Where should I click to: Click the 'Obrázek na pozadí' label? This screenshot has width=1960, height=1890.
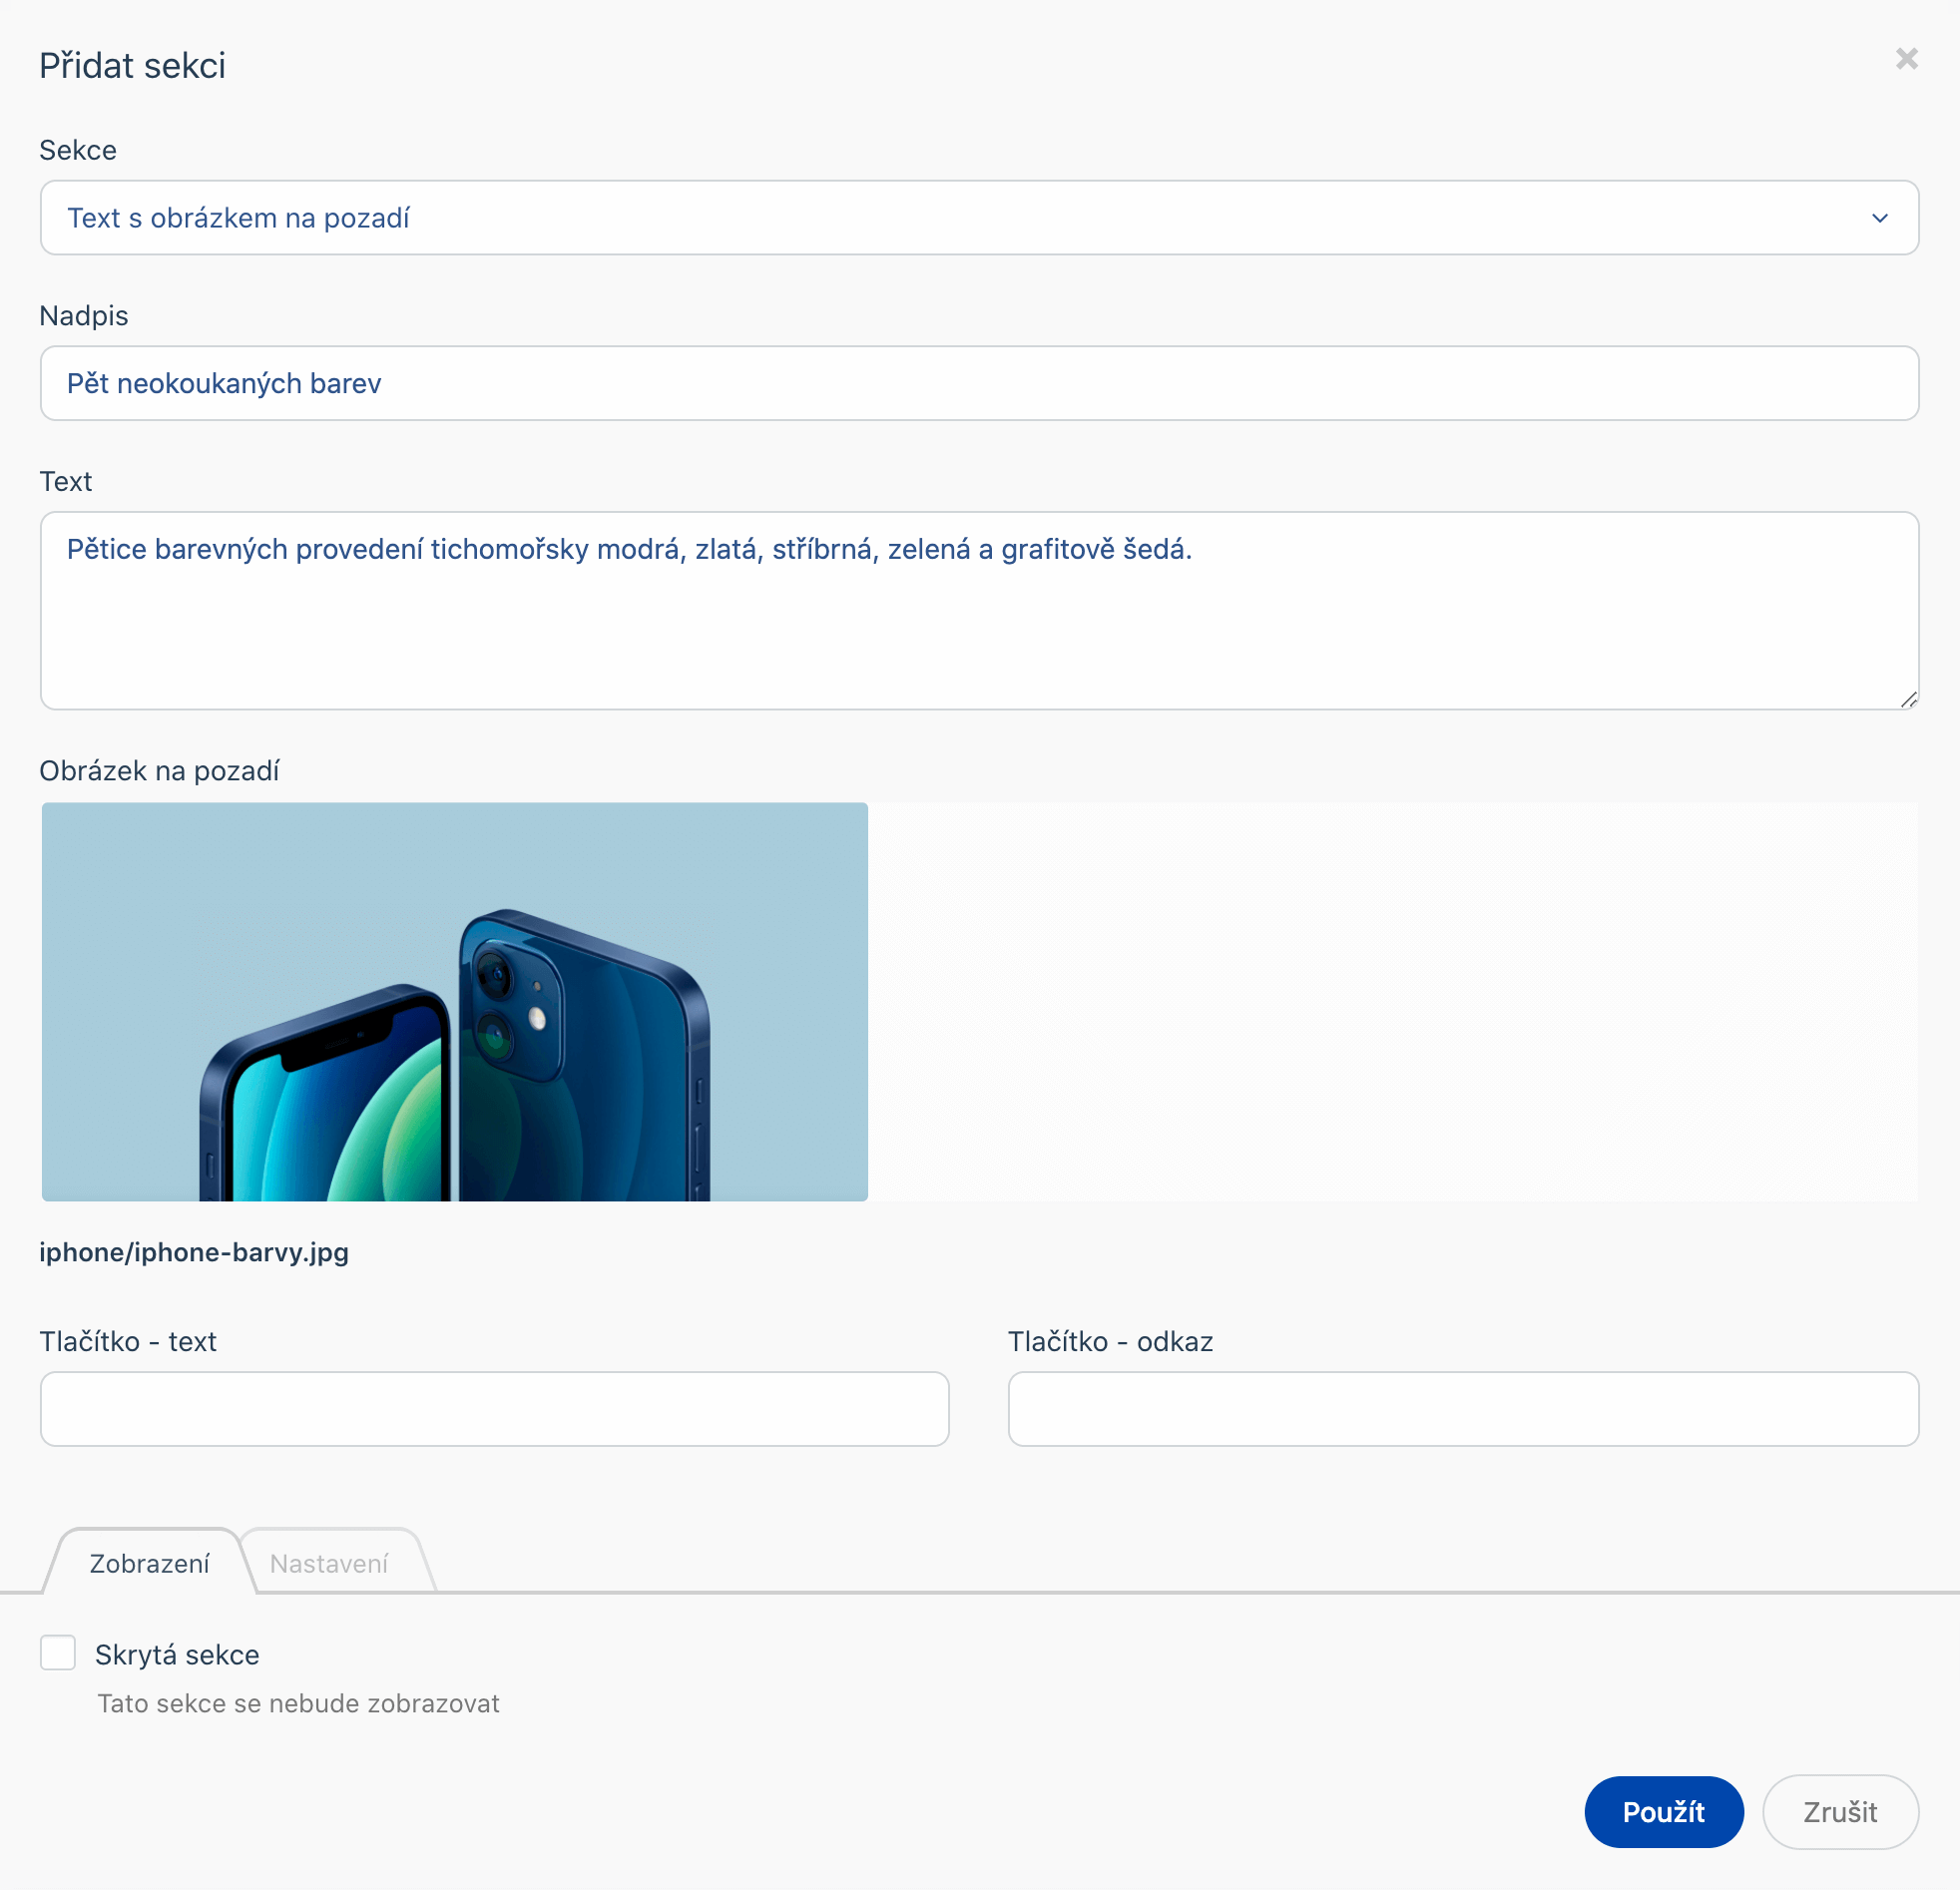(159, 771)
